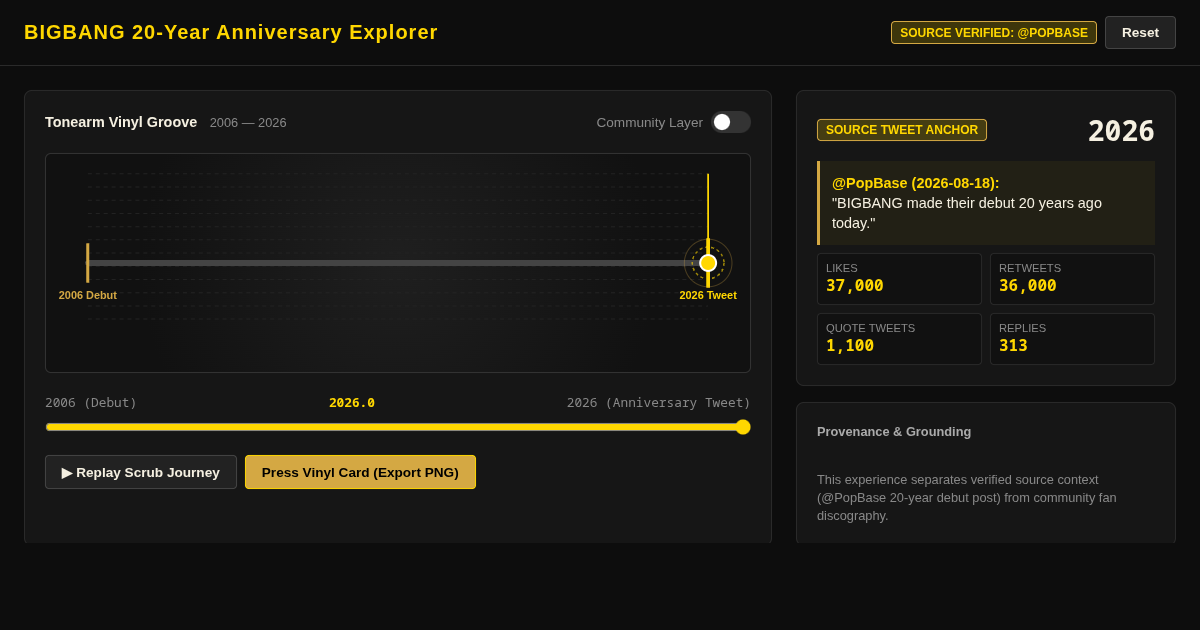
Task: Select the Retweets 36,000 stat card
Action: [x=1072, y=279]
